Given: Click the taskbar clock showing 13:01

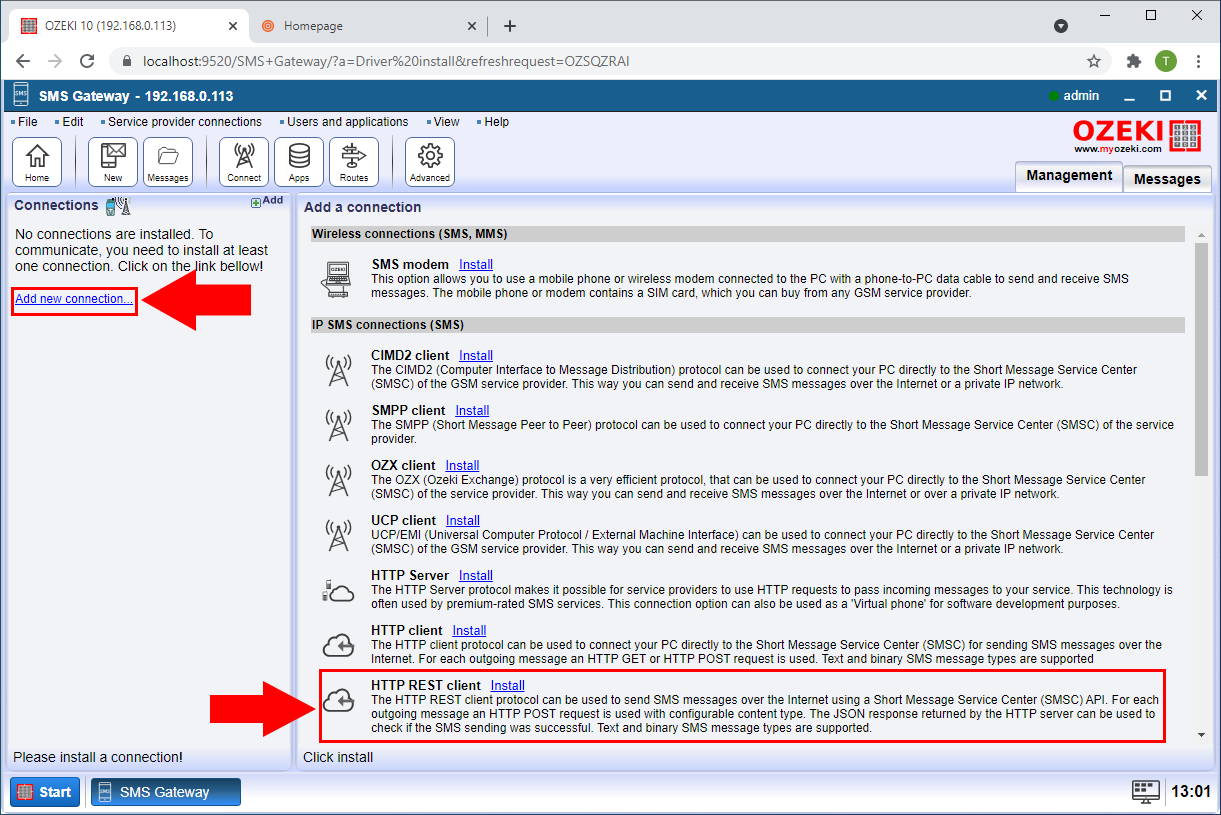Looking at the screenshot, I should 1191,792.
